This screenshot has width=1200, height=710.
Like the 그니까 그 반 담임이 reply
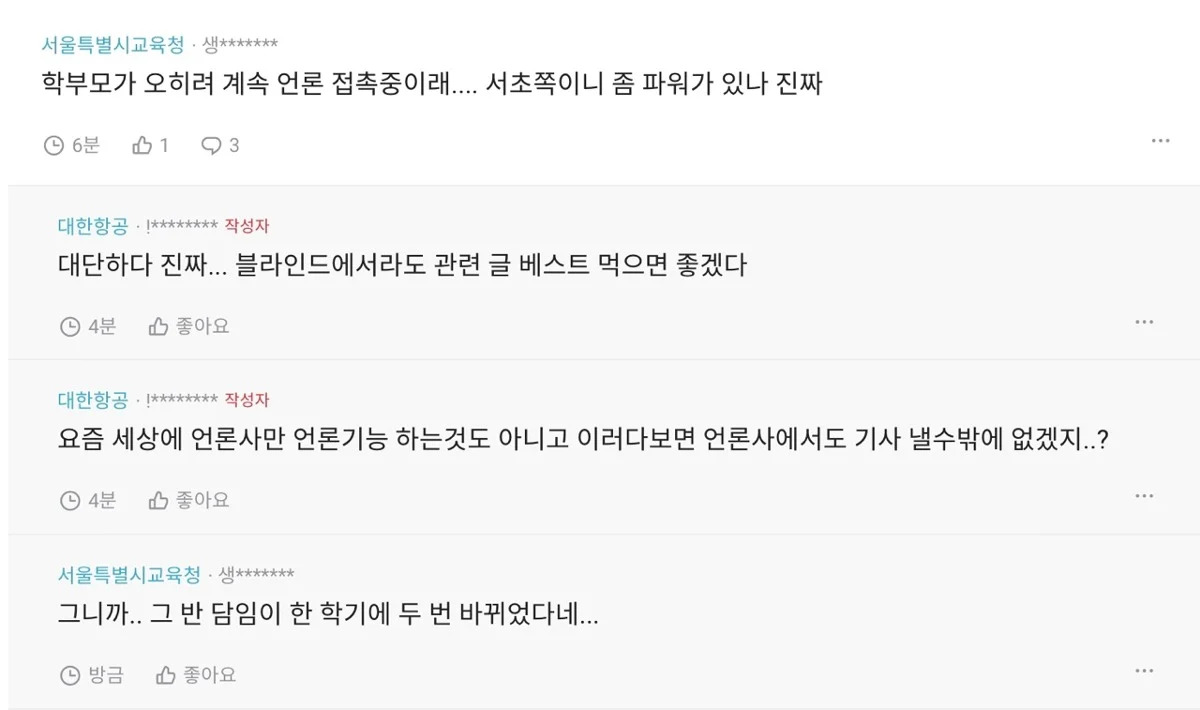click(x=166, y=675)
